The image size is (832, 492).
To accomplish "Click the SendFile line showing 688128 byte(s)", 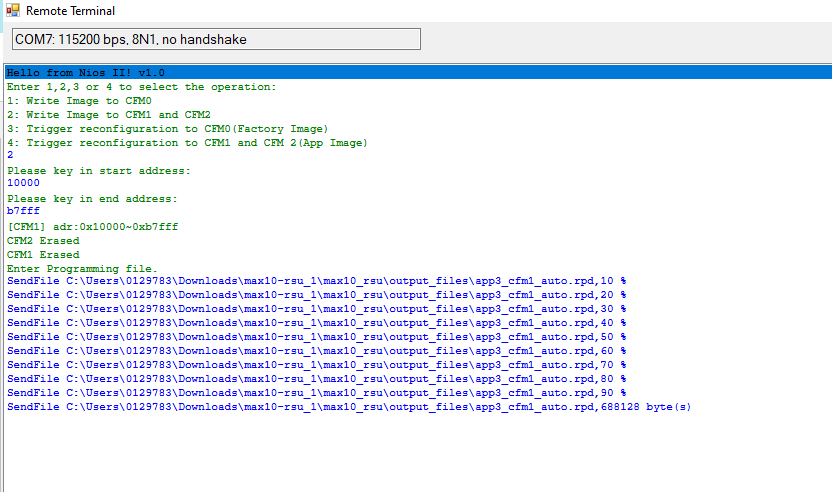I will [x=348, y=407].
